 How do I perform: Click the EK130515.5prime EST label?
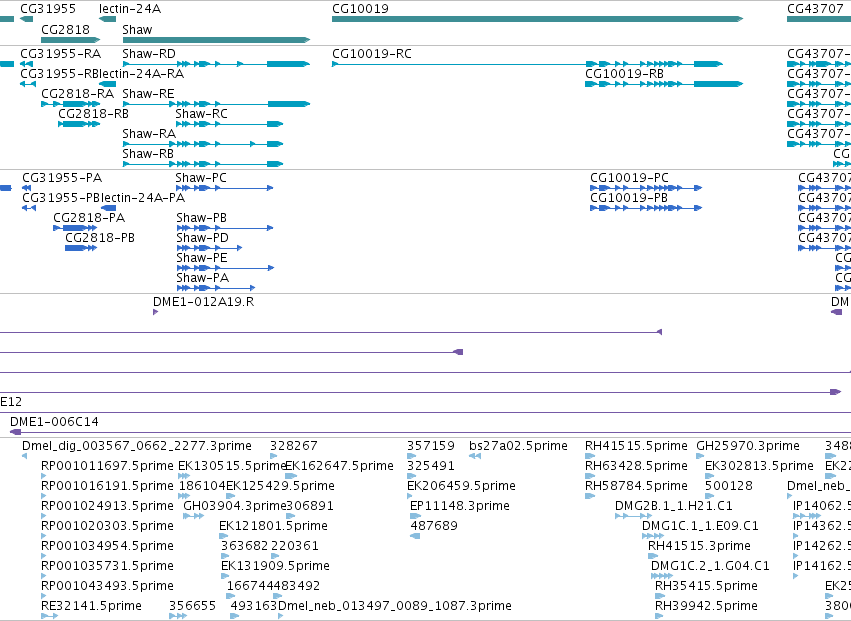pyautogui.click(x=232, y=466)
